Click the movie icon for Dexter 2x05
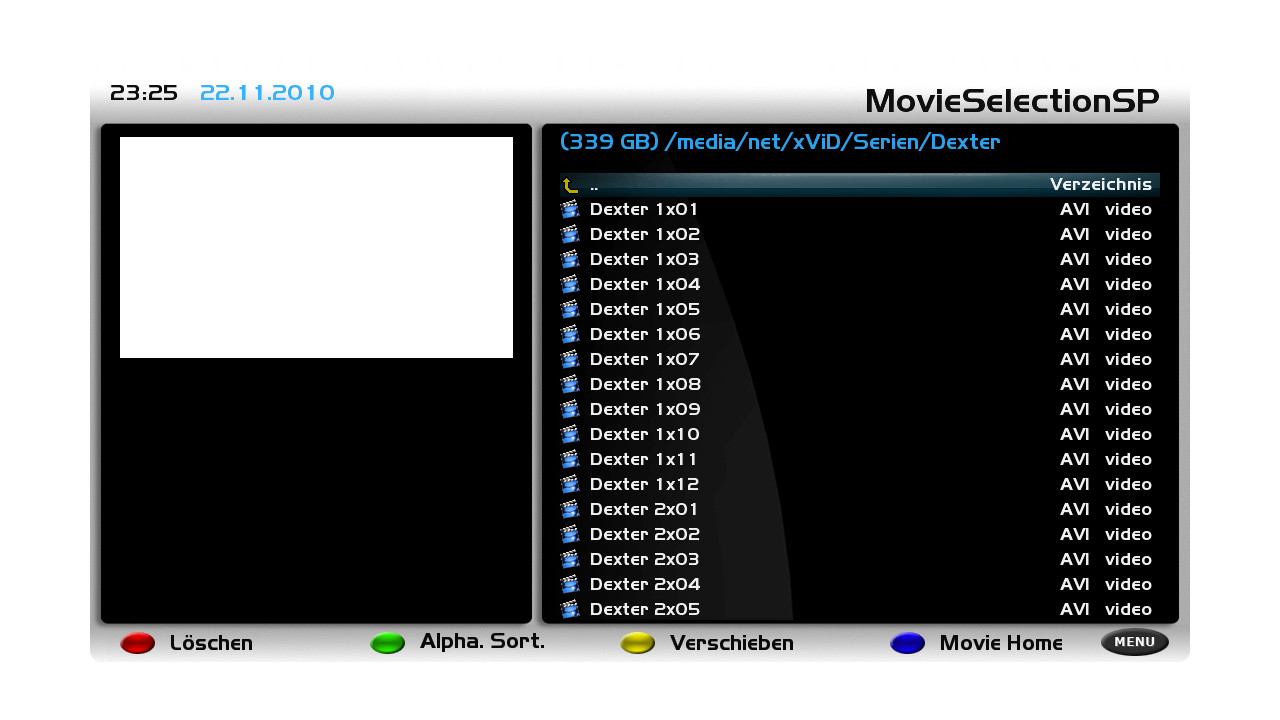 570,609
